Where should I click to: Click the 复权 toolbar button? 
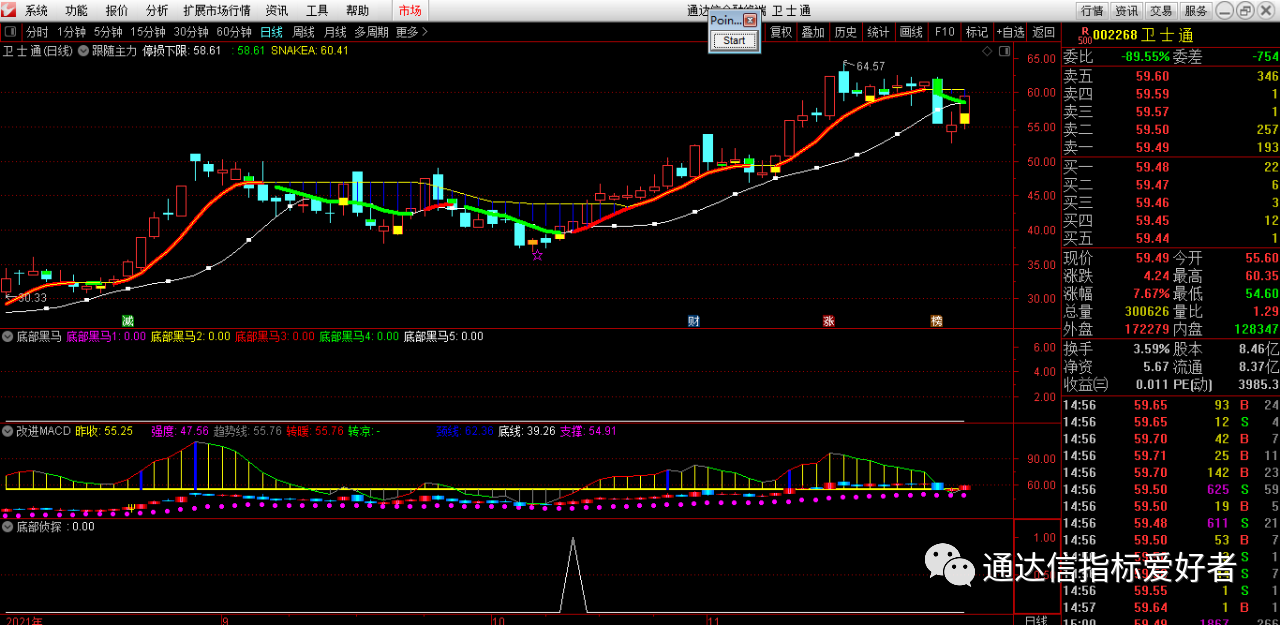tap(781, 32)
